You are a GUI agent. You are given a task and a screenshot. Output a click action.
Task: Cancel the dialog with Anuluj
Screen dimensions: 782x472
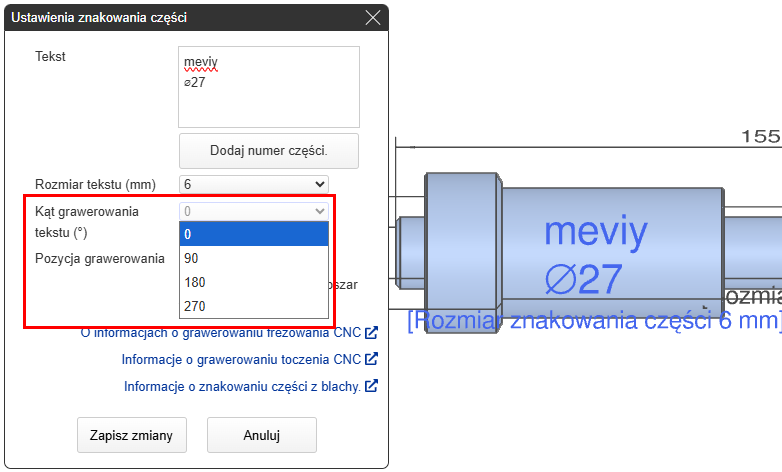pyautogui.click(x=261, y=435)
